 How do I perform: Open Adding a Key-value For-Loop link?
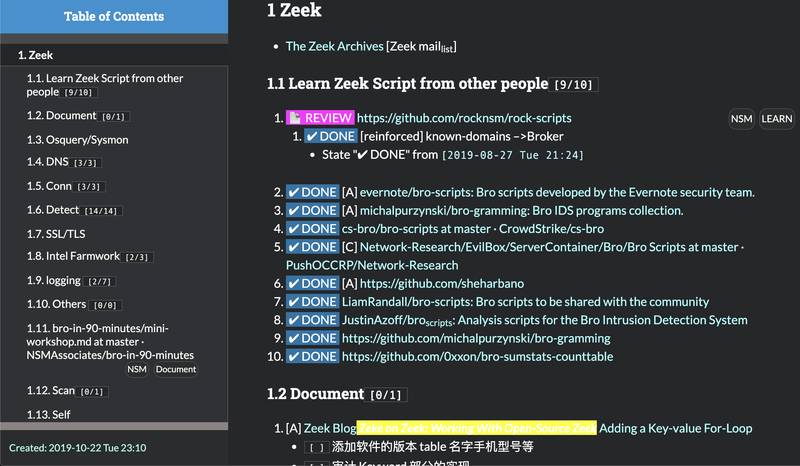(676, 428)
